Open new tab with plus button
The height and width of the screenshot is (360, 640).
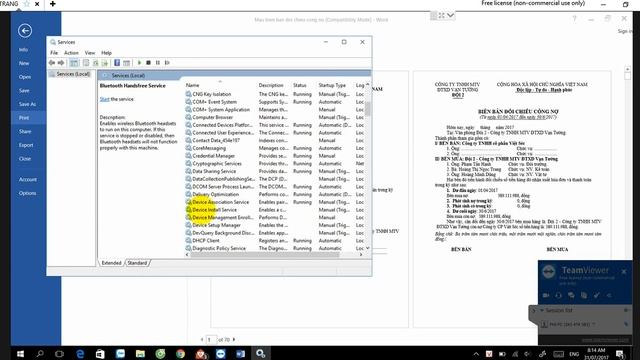[x=53, y=4]
